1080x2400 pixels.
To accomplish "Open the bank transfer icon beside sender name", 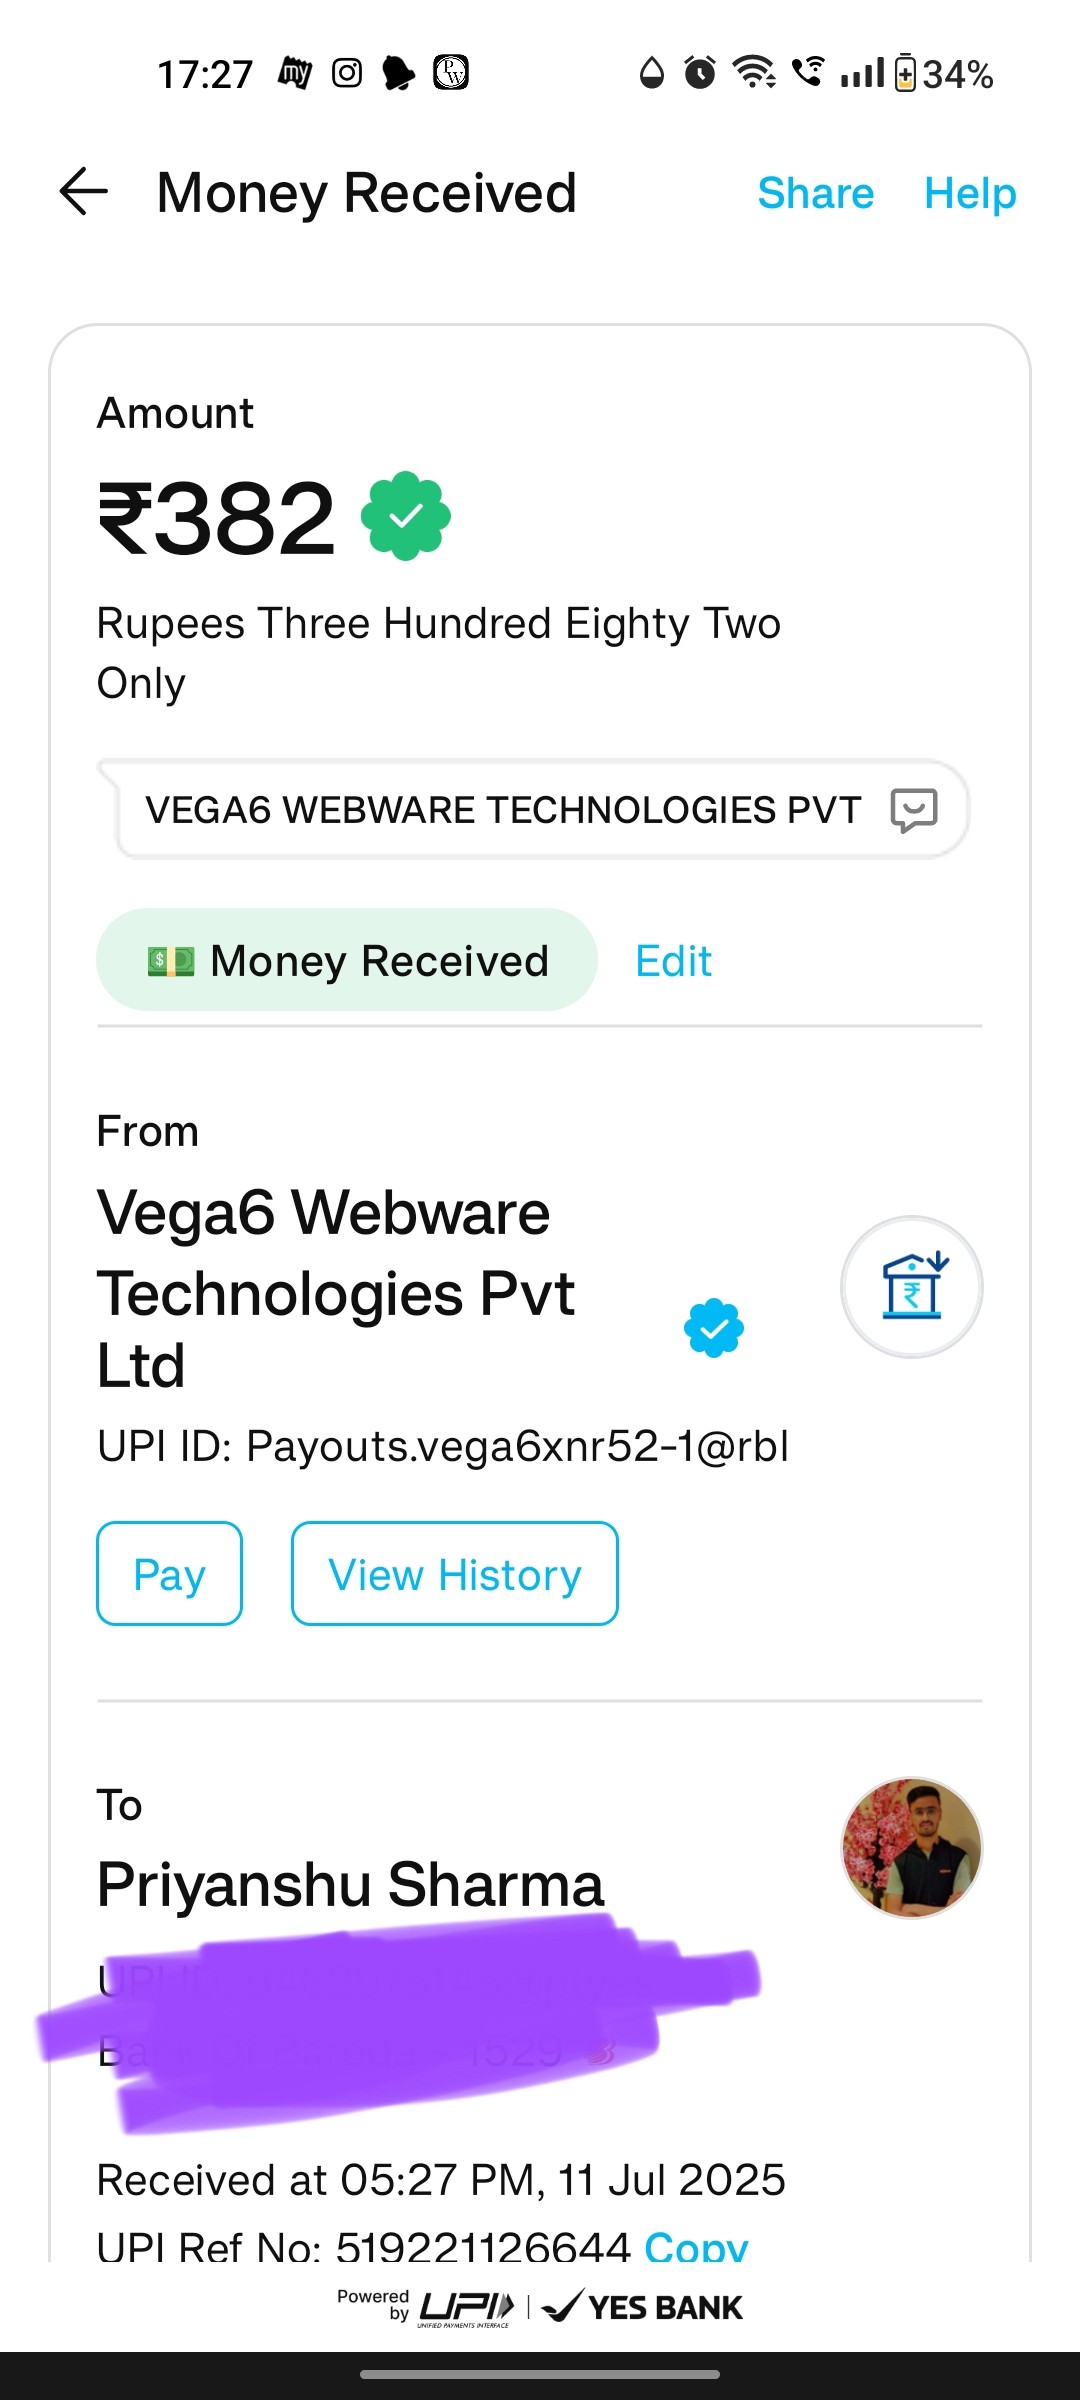I will 912,1287.
